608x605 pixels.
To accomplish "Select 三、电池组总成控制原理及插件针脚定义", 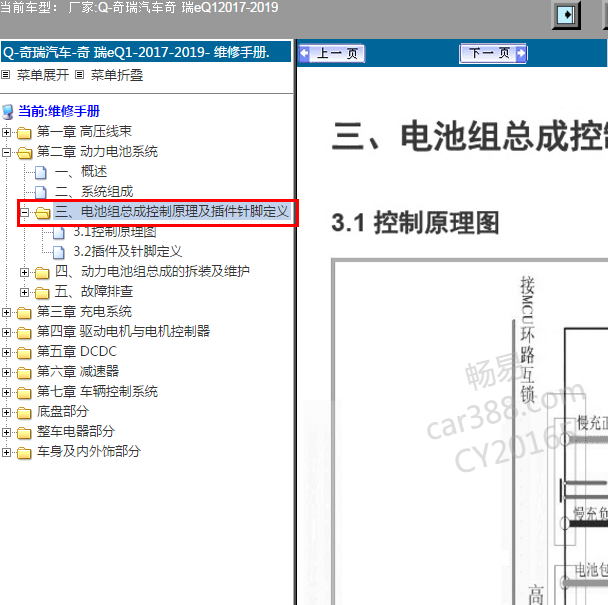I will pos(172,211).
